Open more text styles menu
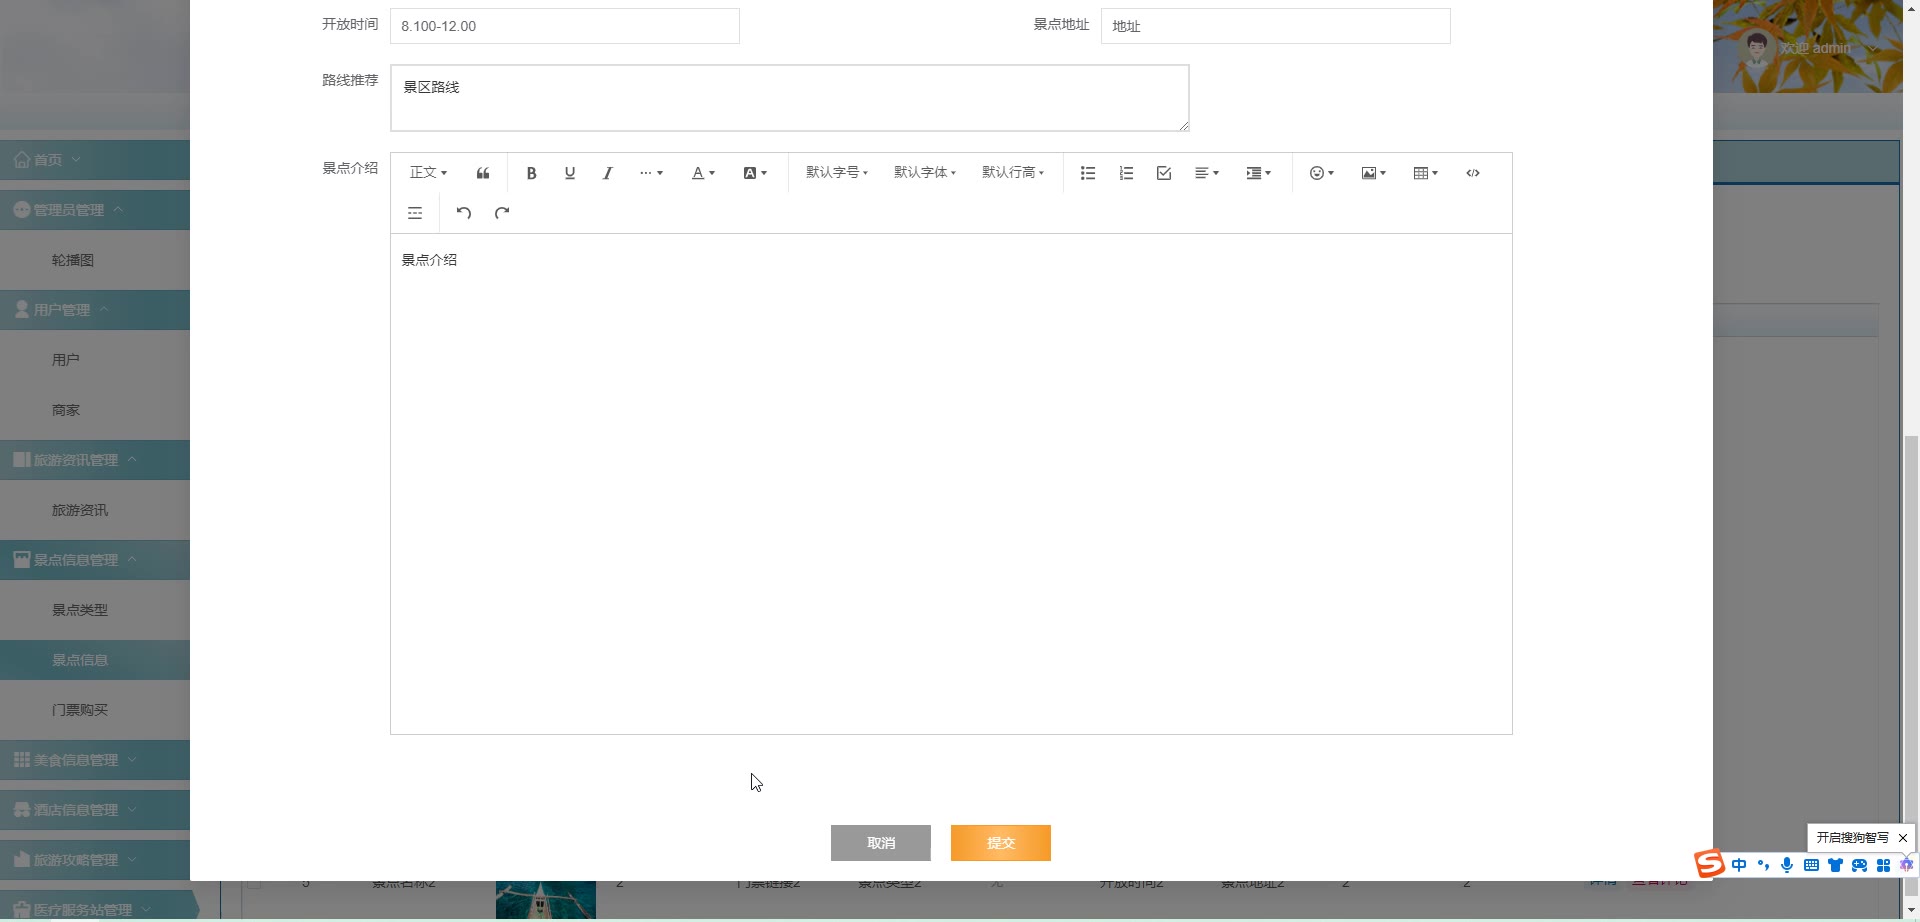1920x922 pixels. point(651,173)
